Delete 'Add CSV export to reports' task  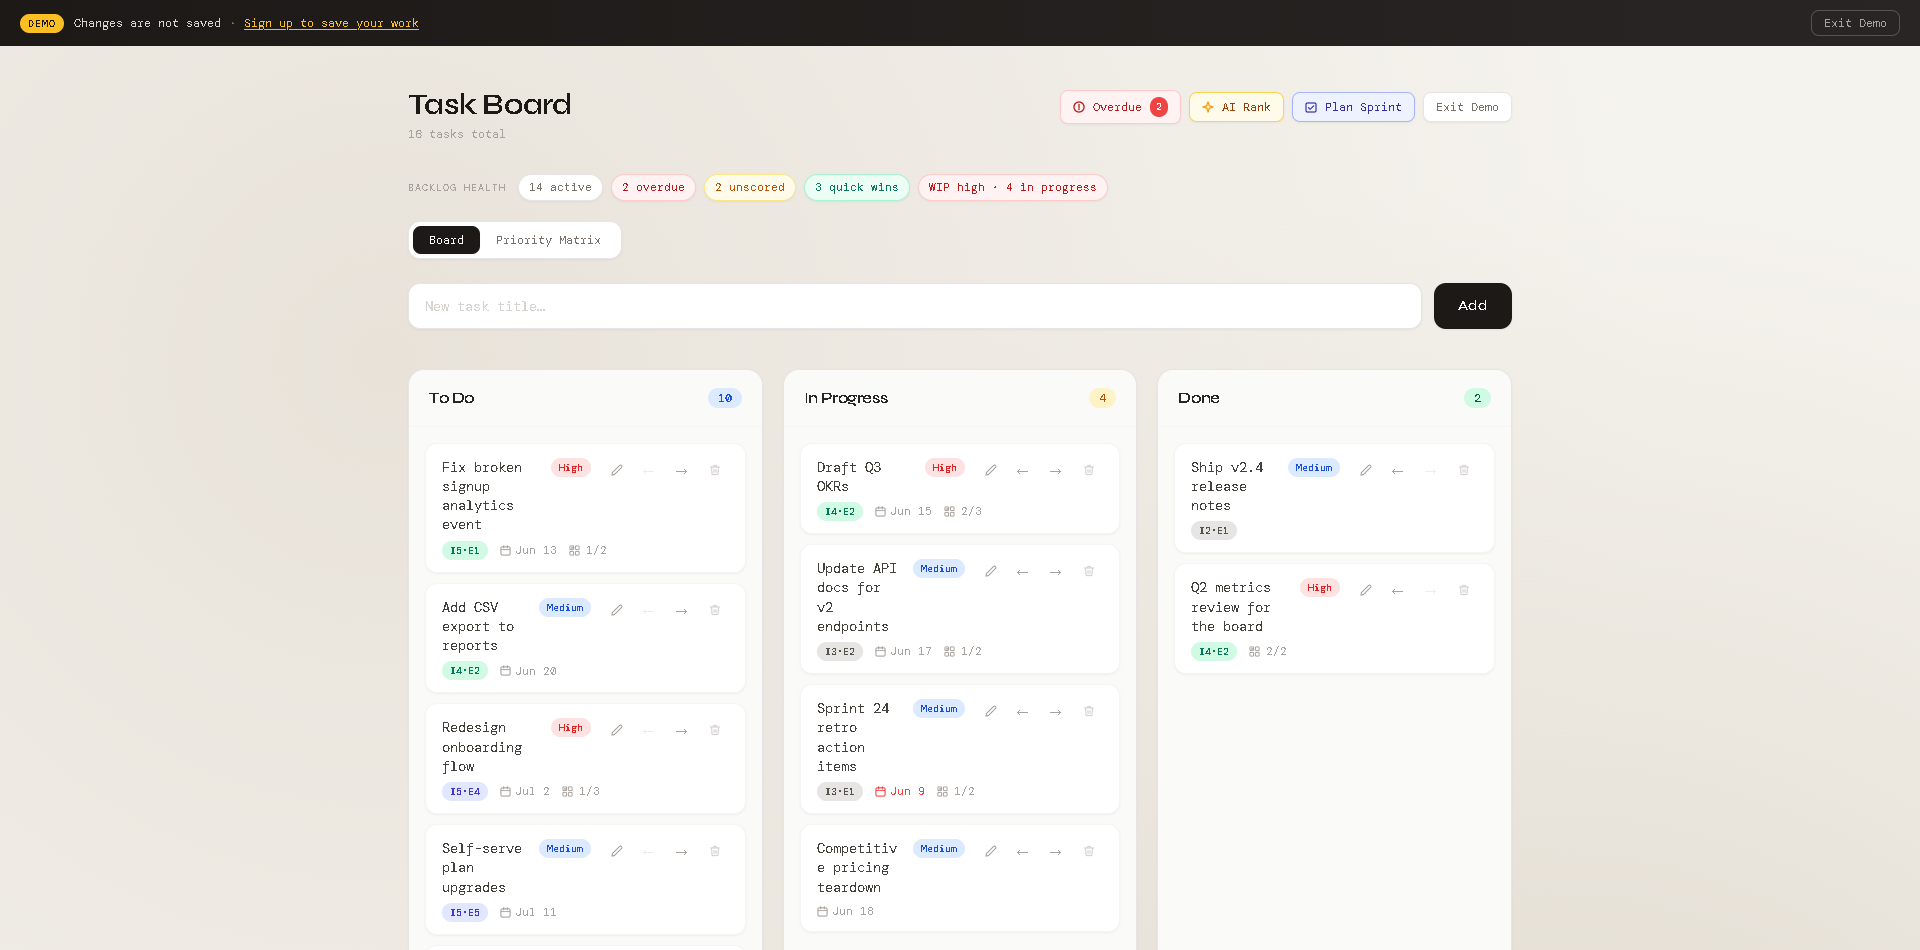click(715, 610)
